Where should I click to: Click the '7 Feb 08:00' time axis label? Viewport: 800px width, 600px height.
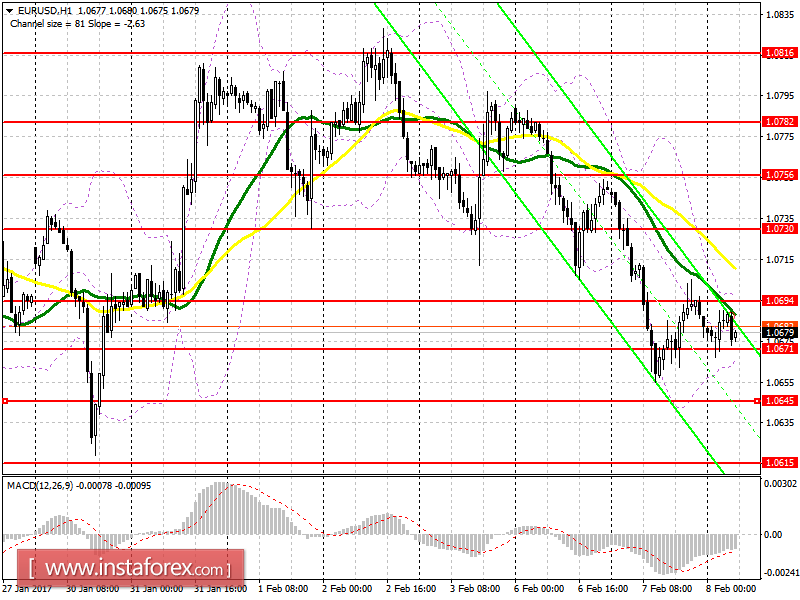(667, 589)
